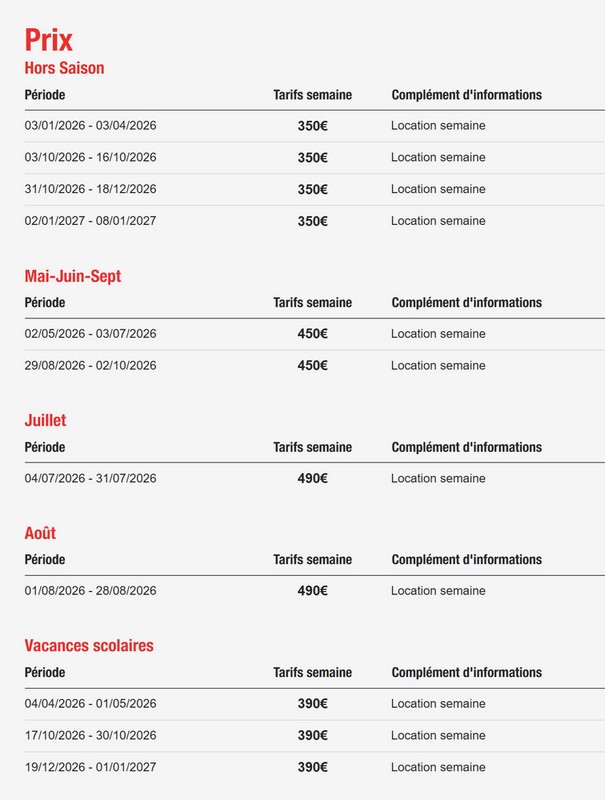Click "Tarifs semaine" header under Hors Saison
Viewport: 605px width, 800px height.
click(x=312, y=95)
